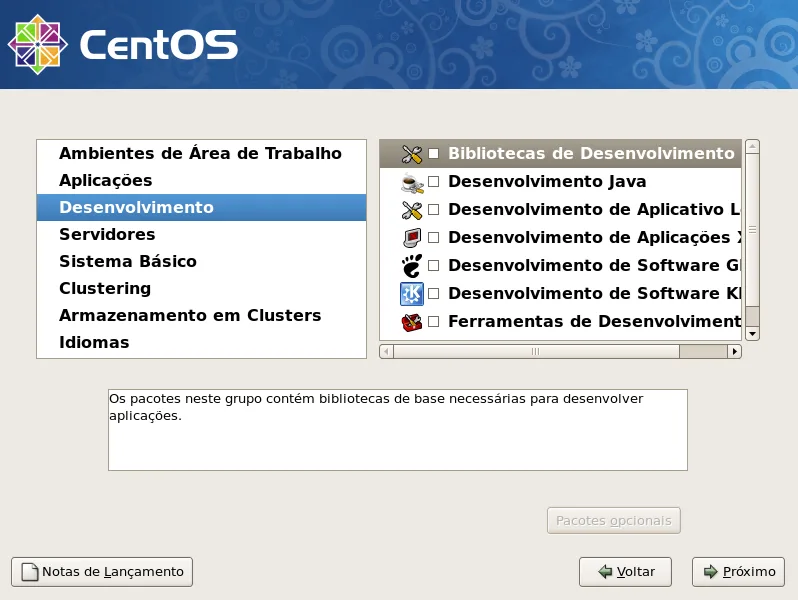Click the vertical scrollbar up arrow
This screenshot has width=798, height=600.
tap(752, 147)
